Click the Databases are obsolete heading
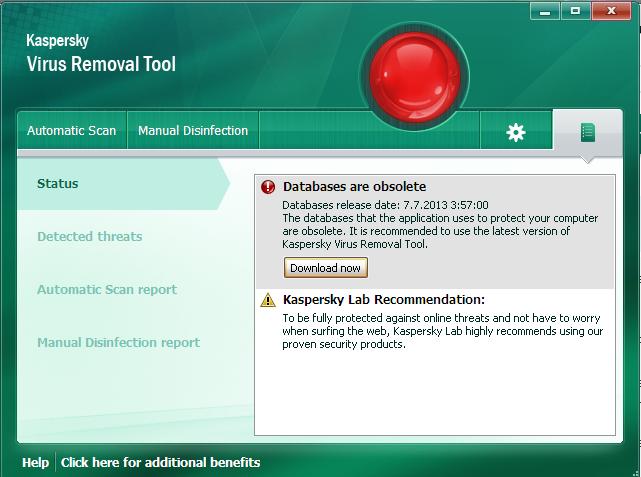The height and width of the screenshot is (477, 641). click(354, 186)
